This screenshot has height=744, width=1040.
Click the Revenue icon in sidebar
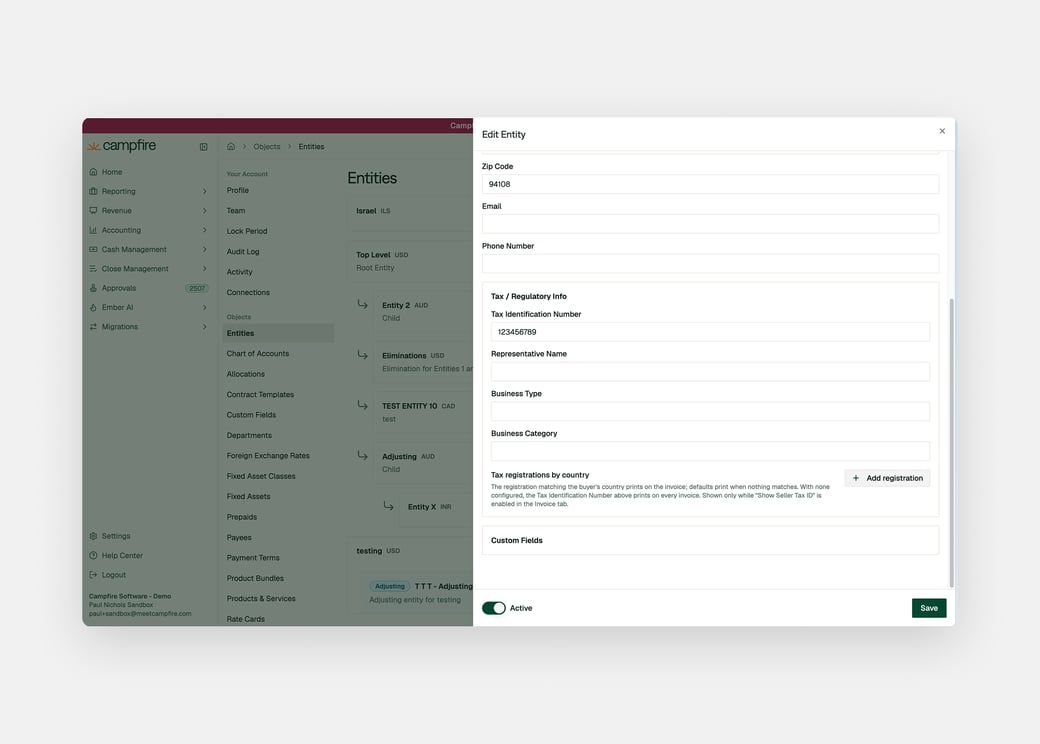pos(94,210)
